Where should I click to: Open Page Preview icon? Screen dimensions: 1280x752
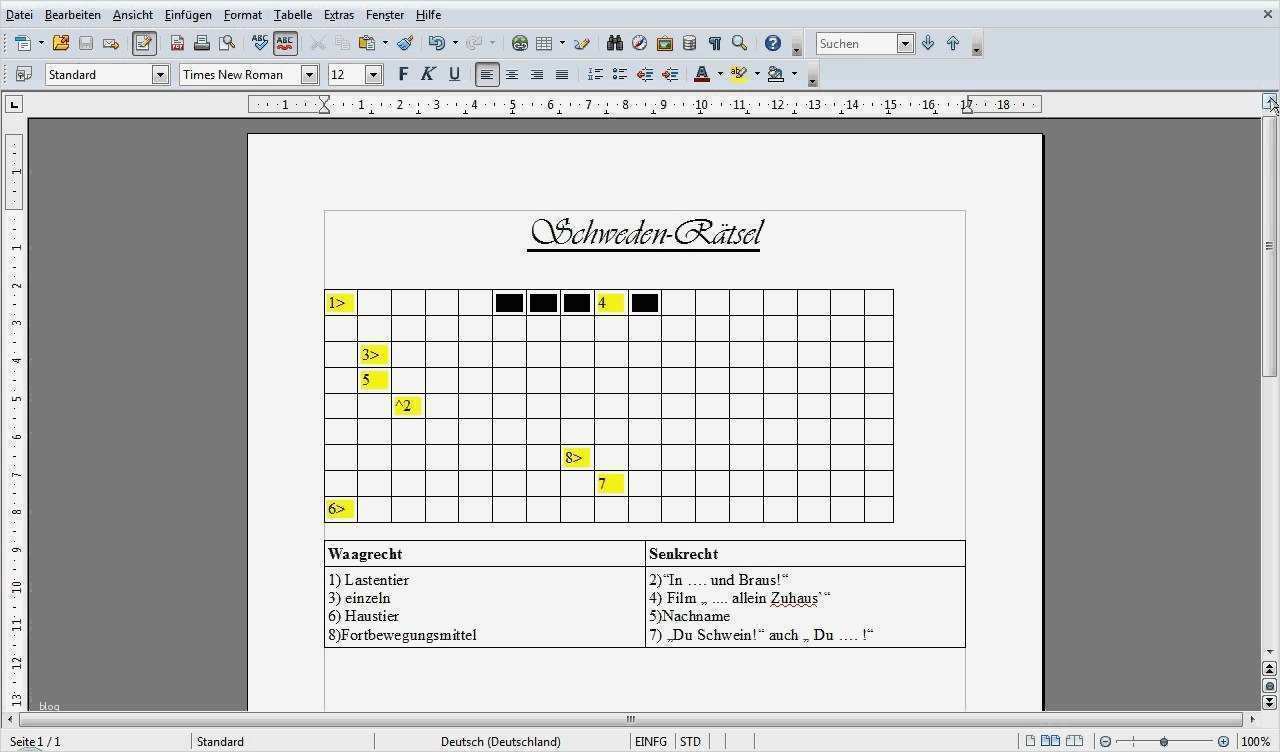coord(227,43)
